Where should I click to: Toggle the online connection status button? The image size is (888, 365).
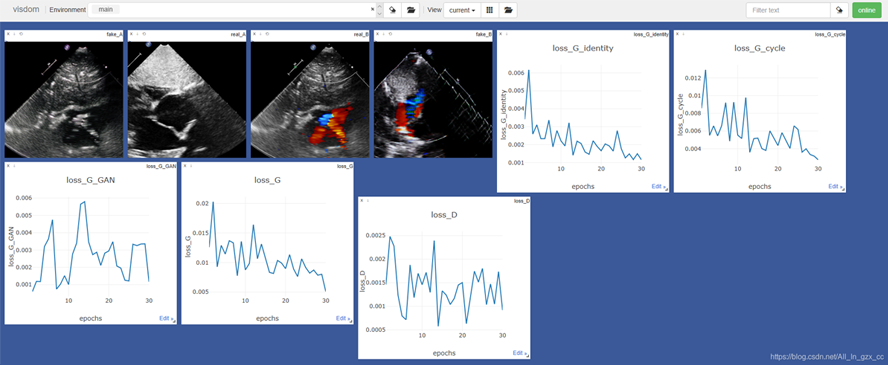[866, 10]
